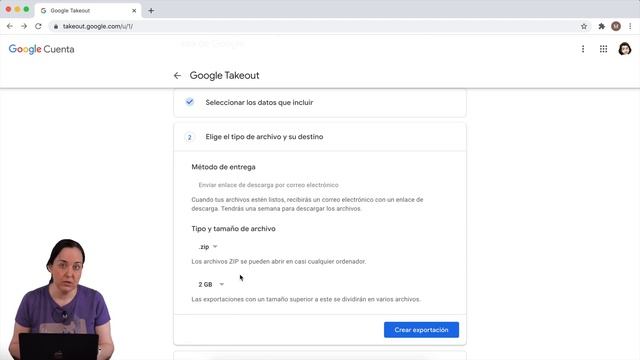Click the Google Takeout page title

(224, 76)
